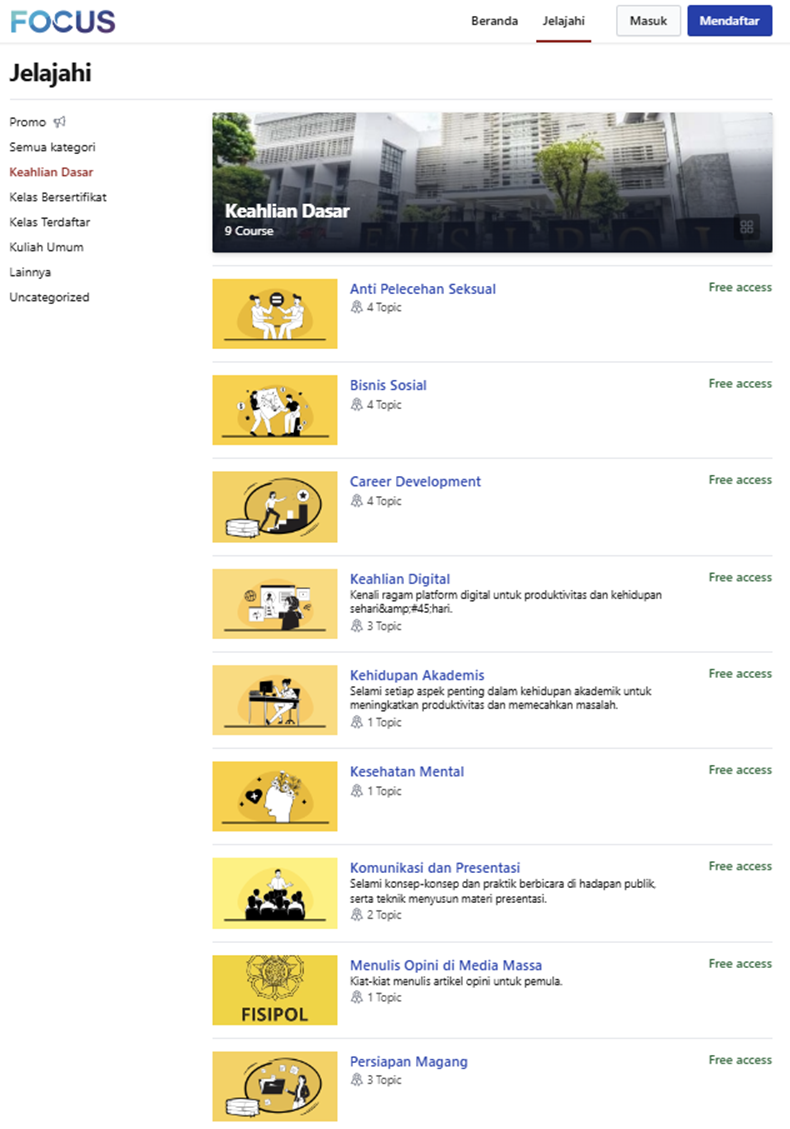Screen dimensions: 790x1129
Task: Click the Mendaftar button
Action: [729, 21]
